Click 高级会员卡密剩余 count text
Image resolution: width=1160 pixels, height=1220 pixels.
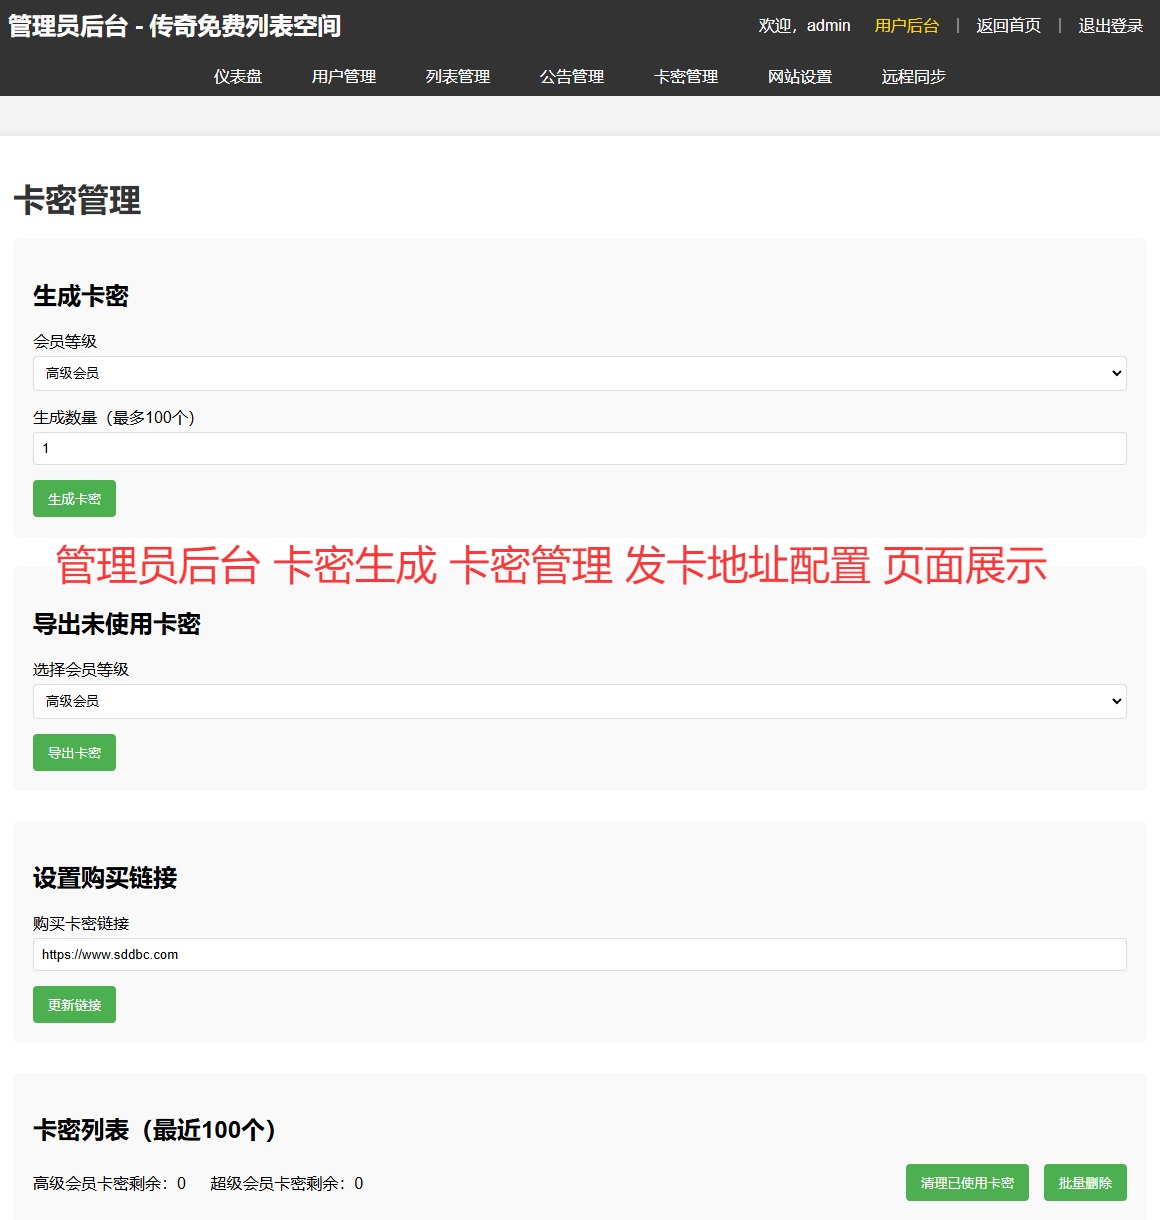110,1183
